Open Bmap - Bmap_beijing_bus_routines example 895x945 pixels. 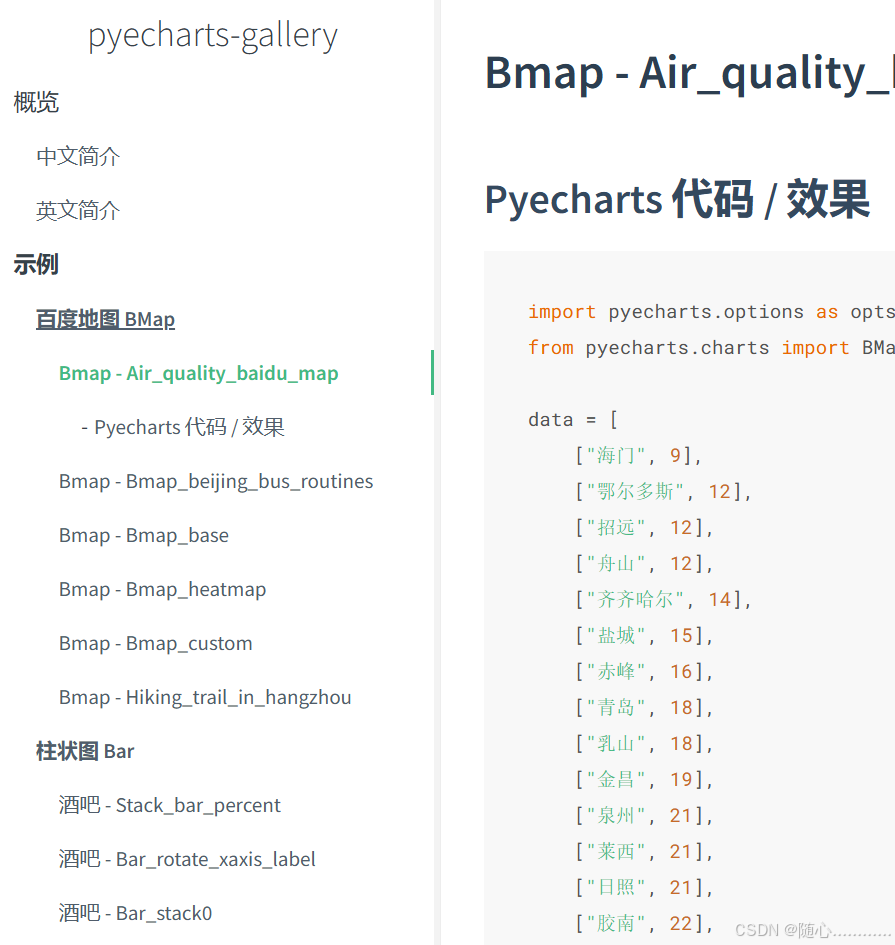[x=216, y=482]
